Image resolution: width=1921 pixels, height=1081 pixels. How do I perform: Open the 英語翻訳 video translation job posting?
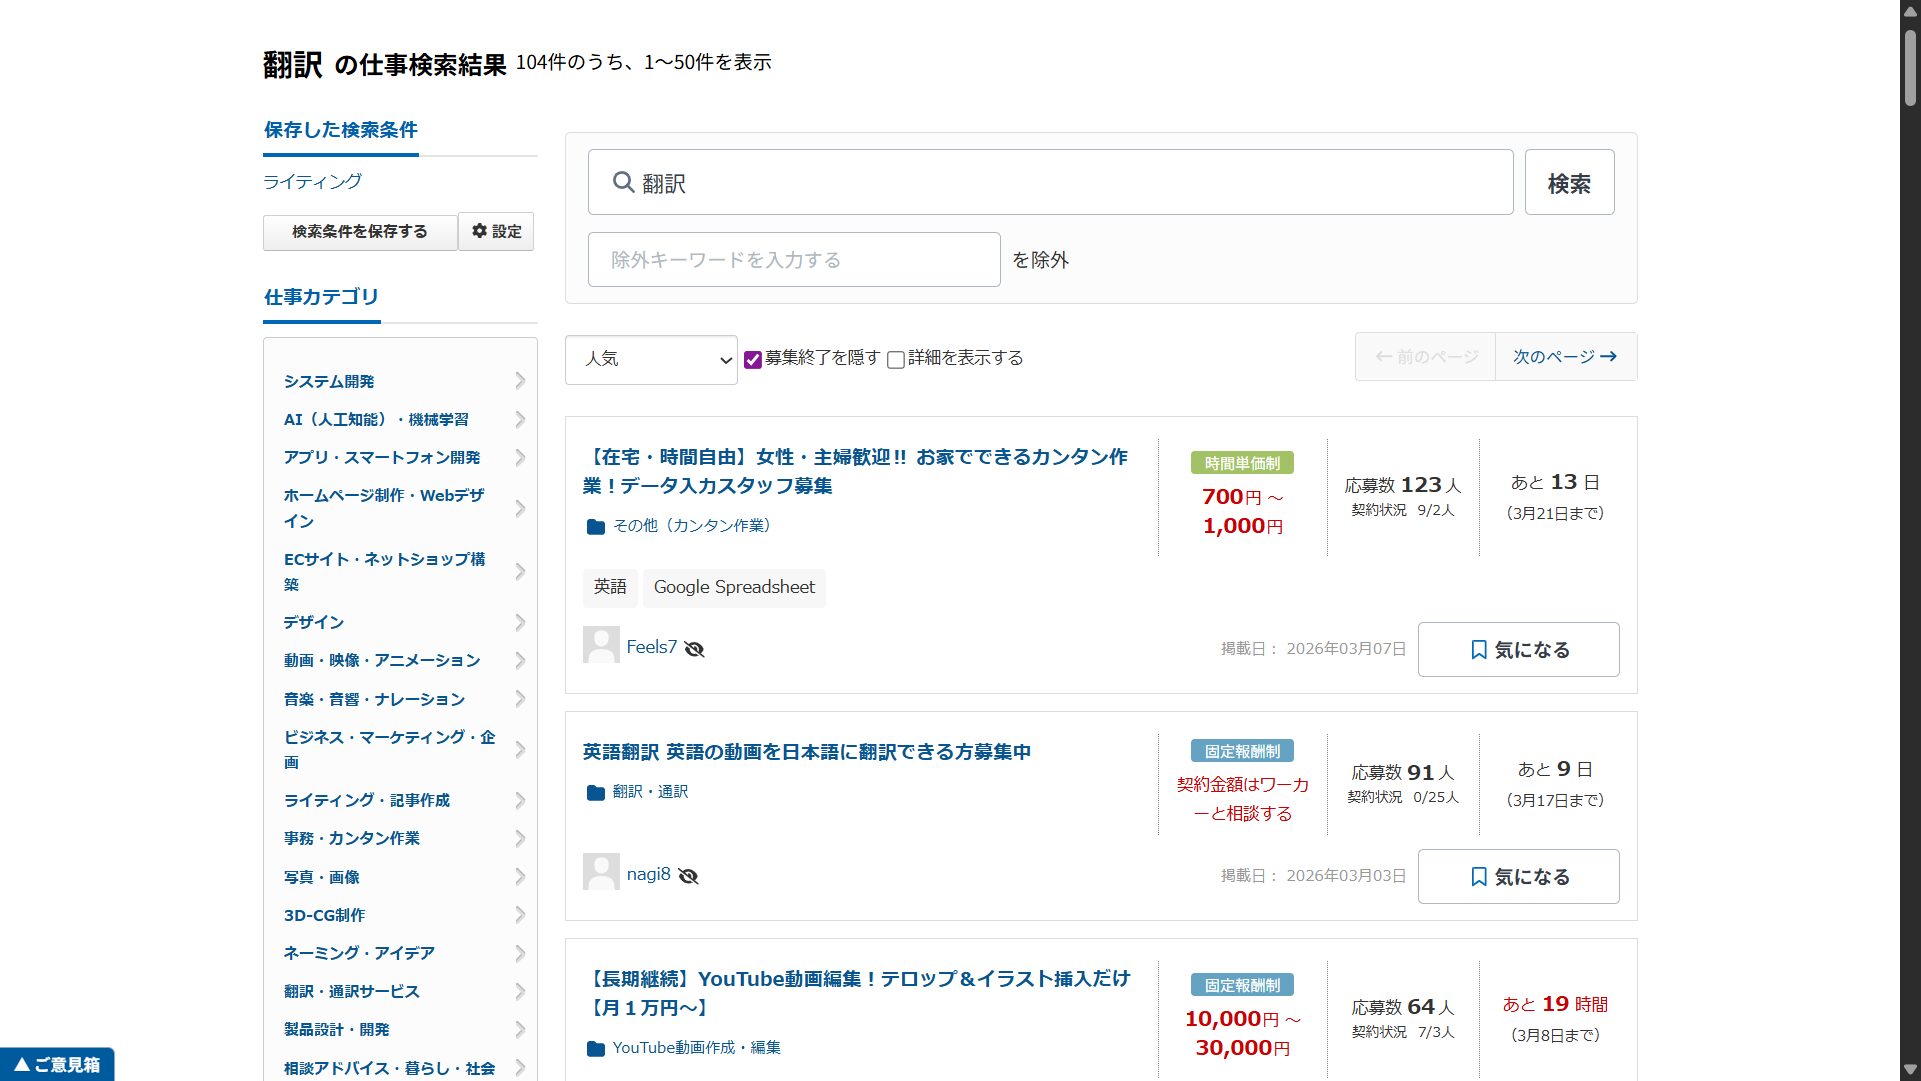tap(808, 751)
